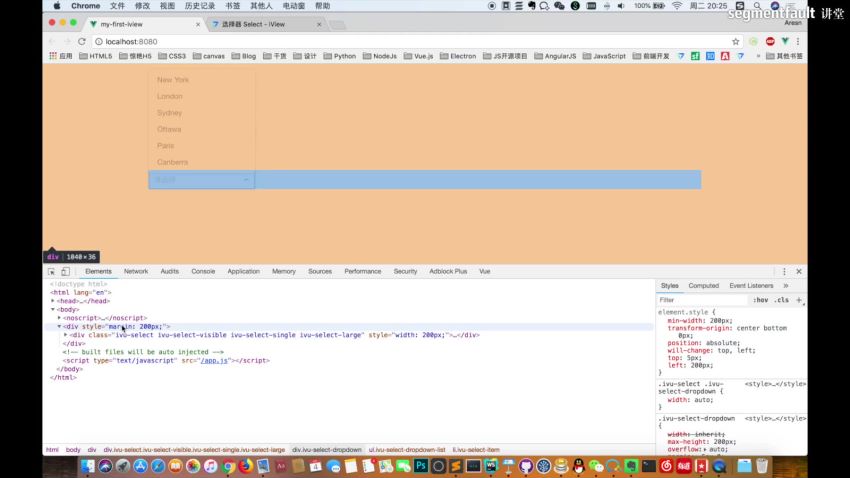
Task: Open the Event Listeners tab
Action: pyautogui.click(x=751, y=286)
